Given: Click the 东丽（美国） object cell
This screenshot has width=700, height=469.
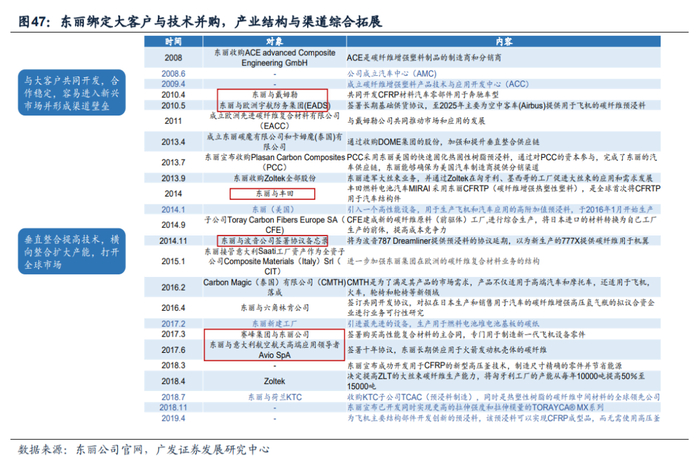Looking at the screenshot, I should click(275, 209).
